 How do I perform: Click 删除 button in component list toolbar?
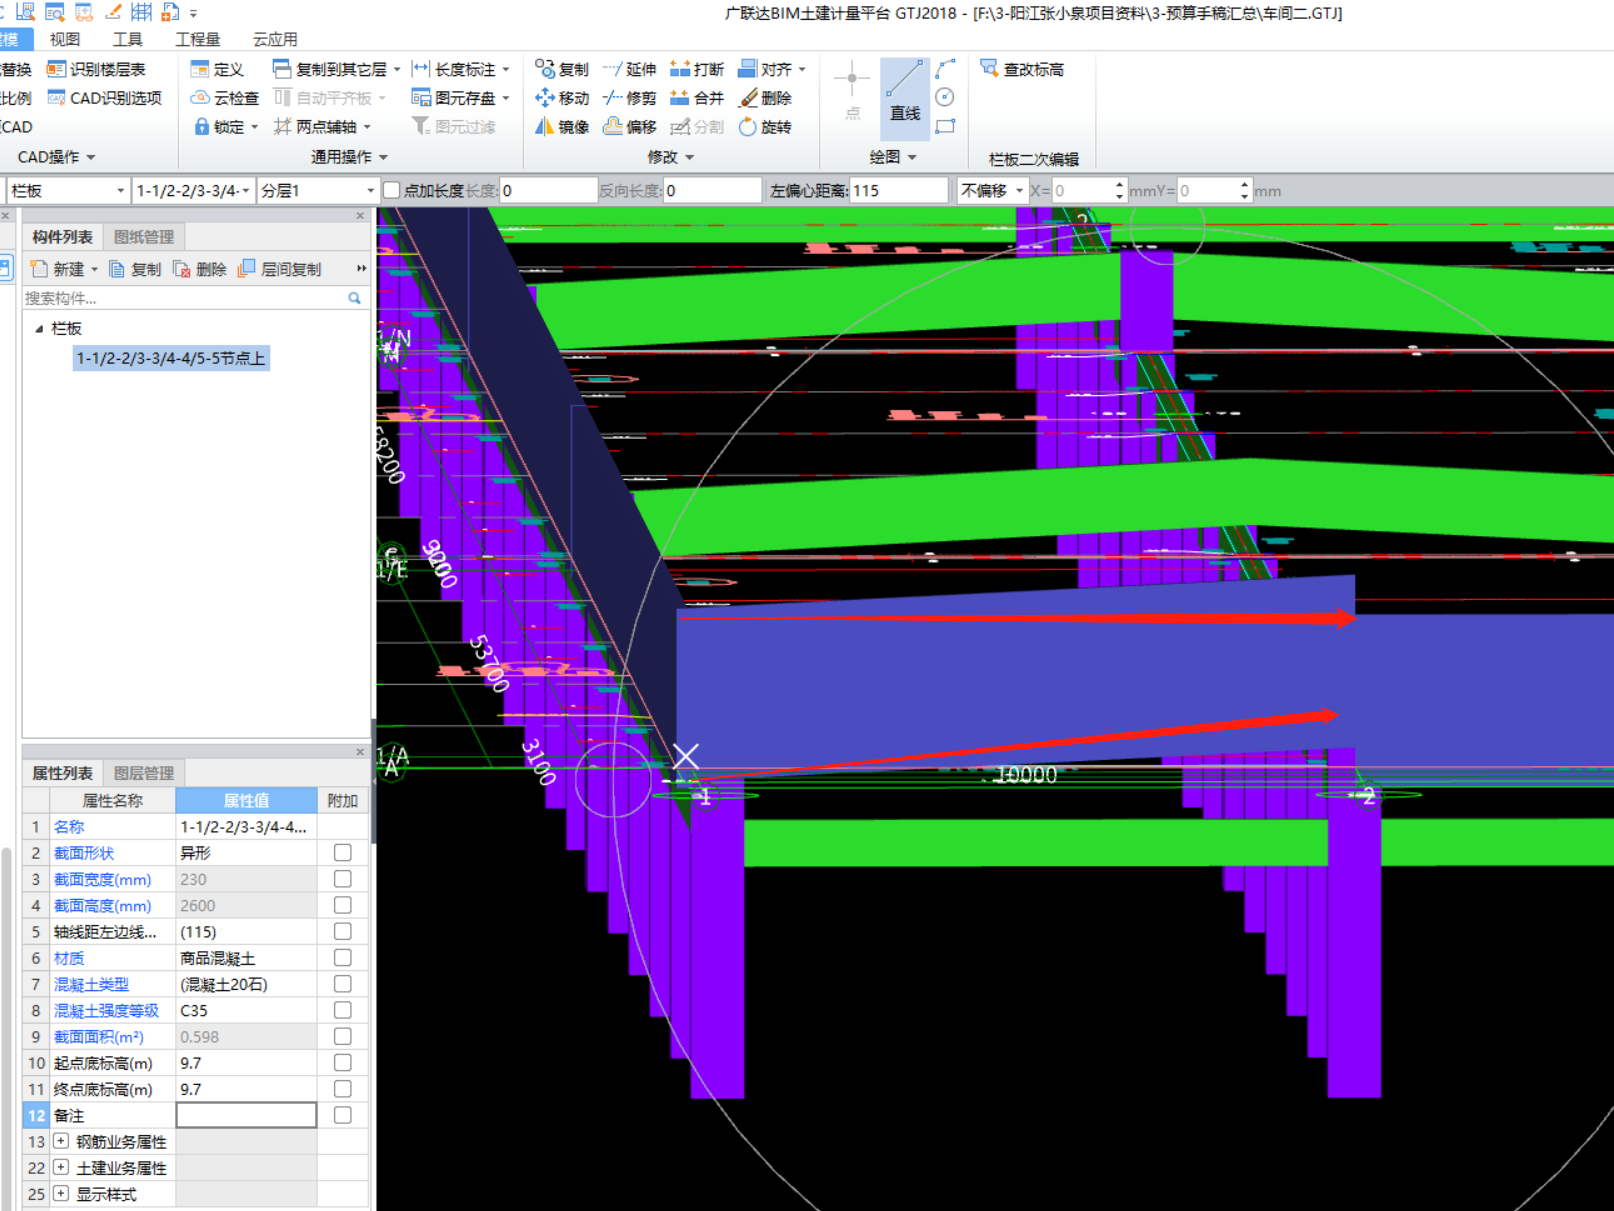point(199,269)
